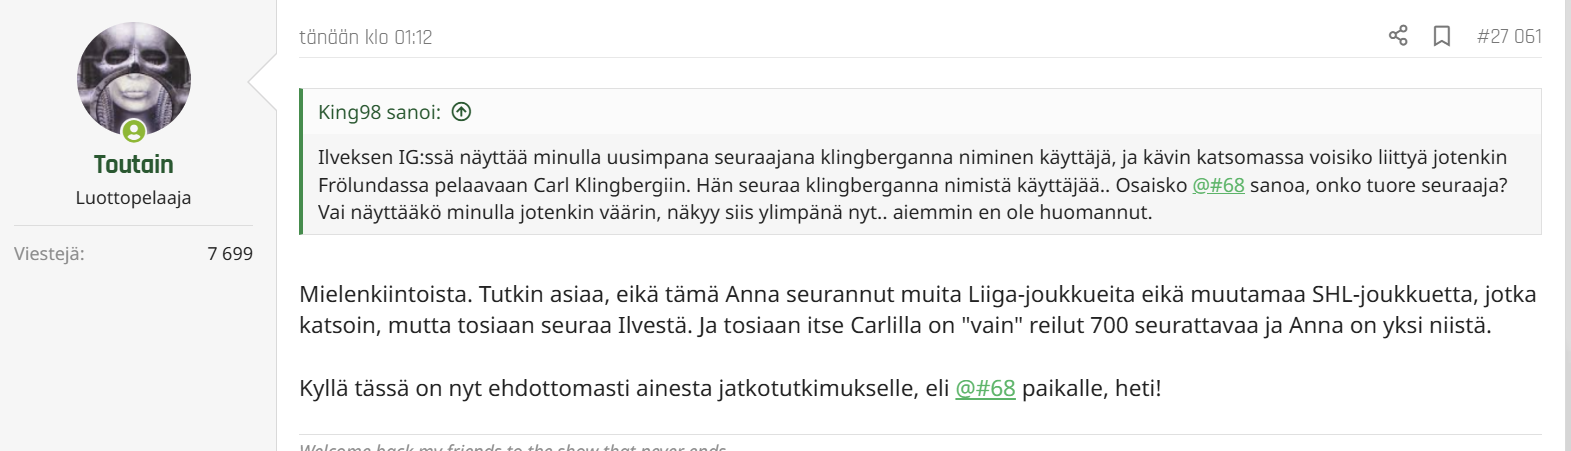The height and width of the screenshot is (451, 1571).
Task: Open the Toutain username profile link
Action: [x=134, y=164]
